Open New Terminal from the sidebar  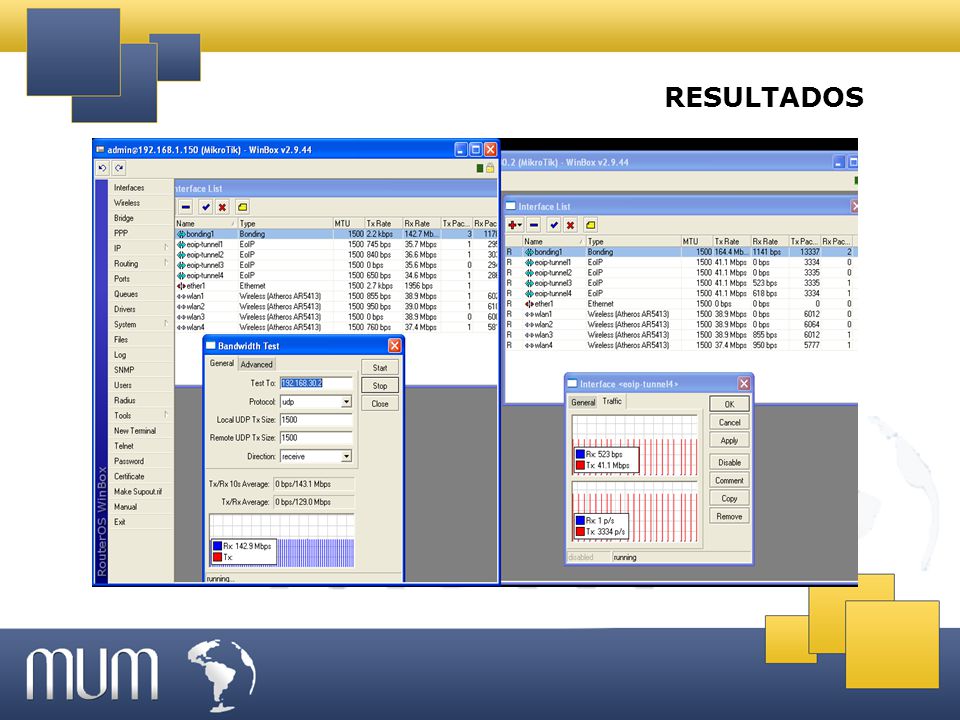(135, 430)
